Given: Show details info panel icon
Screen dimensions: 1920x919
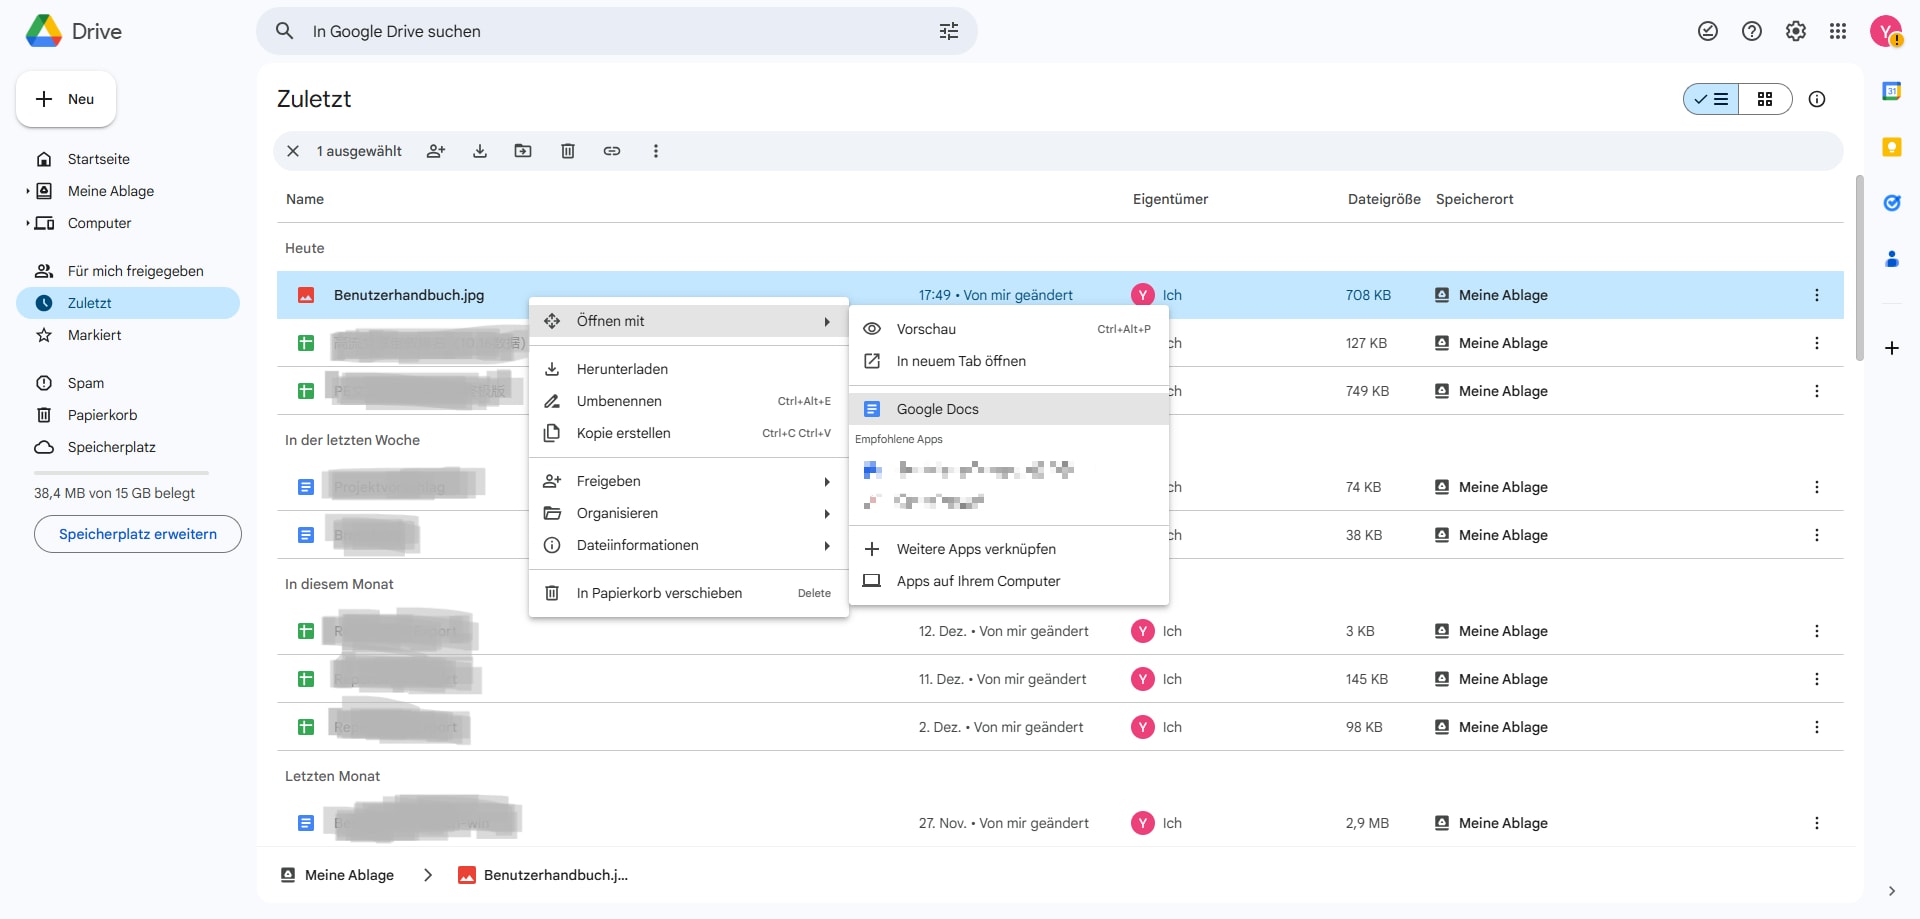Looking at the screenshot, I should (1817, 99).
